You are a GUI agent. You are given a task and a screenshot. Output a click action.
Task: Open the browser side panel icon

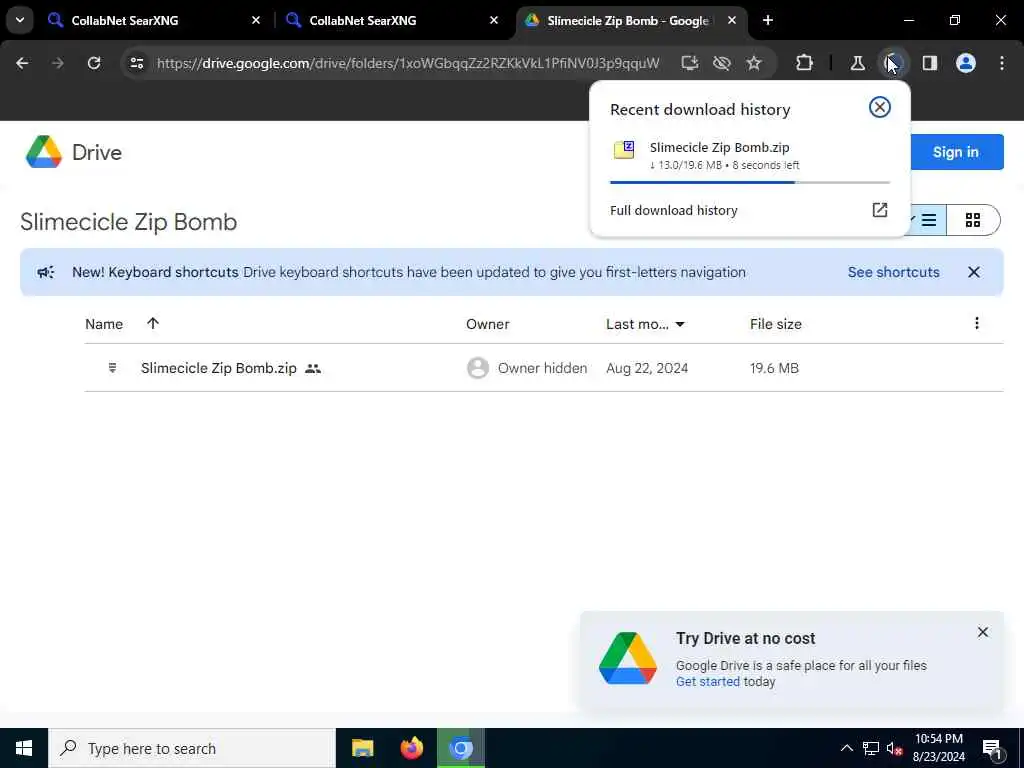pyautogui.click(x=929, y=63)
